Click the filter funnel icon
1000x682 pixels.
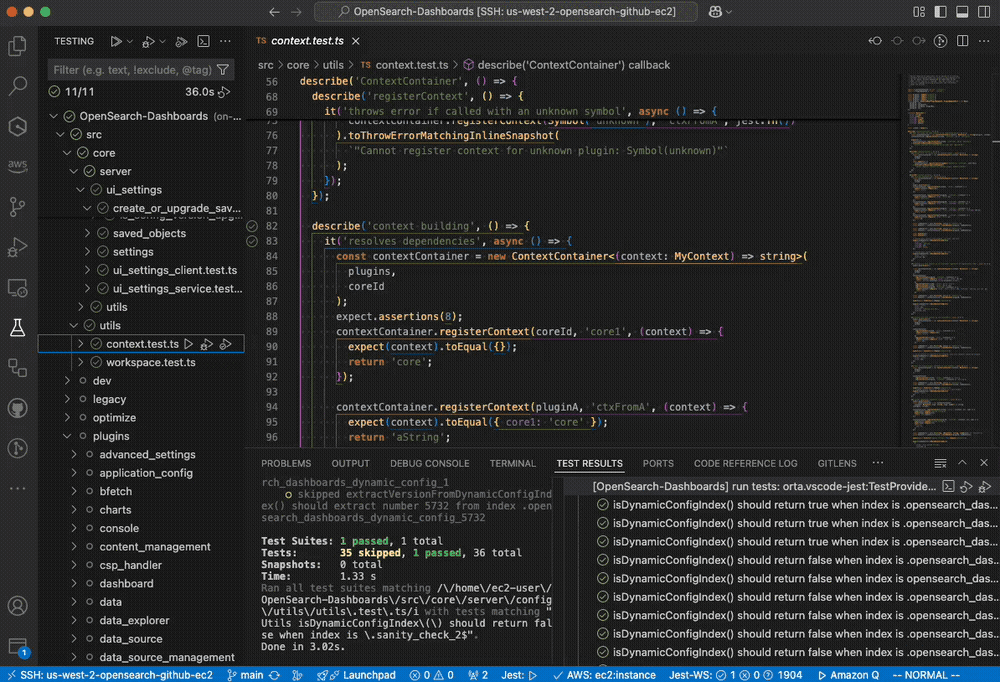[223, 70]
